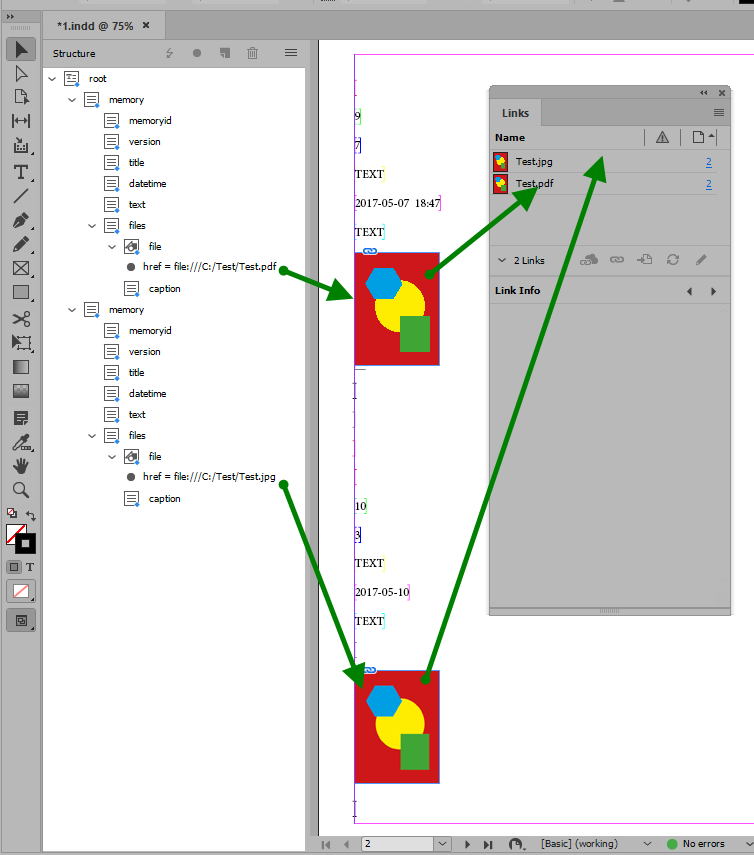This screenshot has height=855, width=754.
Task: Select the Gap tool
Action: pyautogui.click(x=21, y=121)
